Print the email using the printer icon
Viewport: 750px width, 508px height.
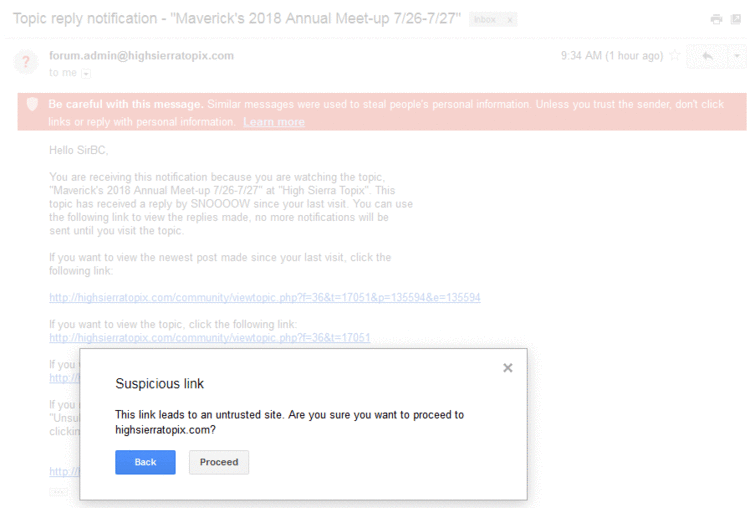[716, 19]
